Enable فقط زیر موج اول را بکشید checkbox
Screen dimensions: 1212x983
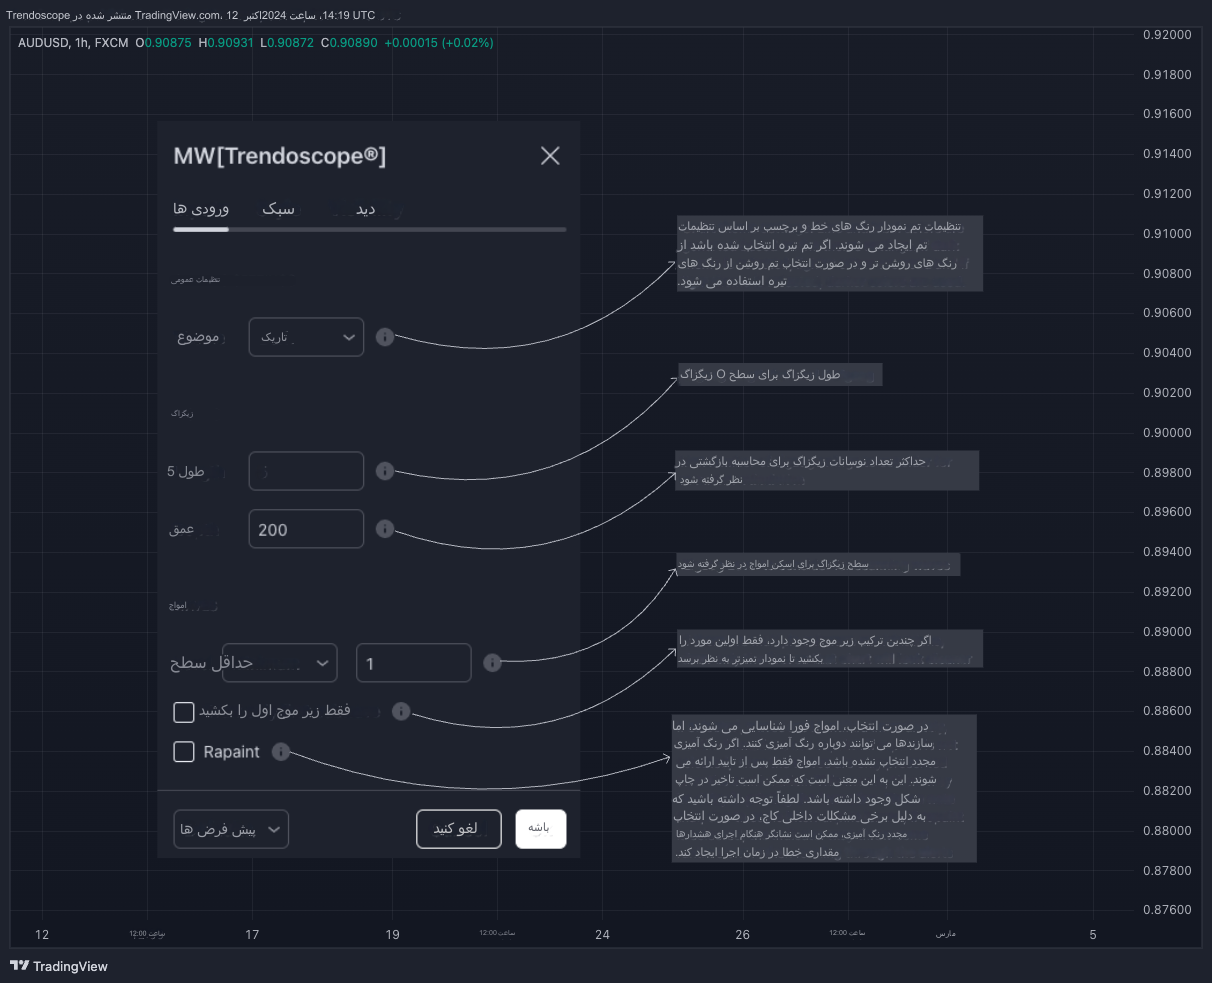point(184,712)
